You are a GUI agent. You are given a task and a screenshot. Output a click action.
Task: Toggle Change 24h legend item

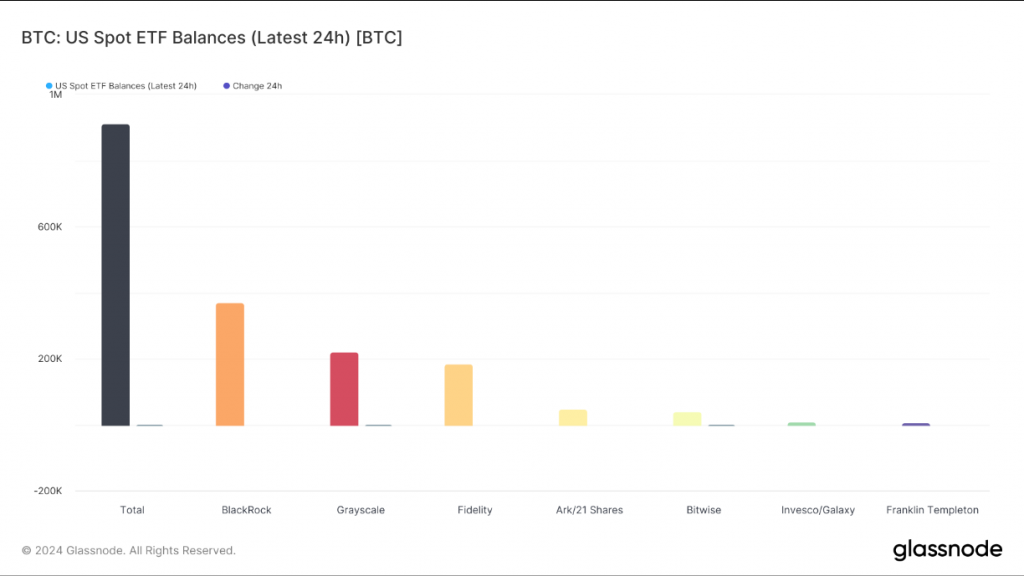(252, 86)
